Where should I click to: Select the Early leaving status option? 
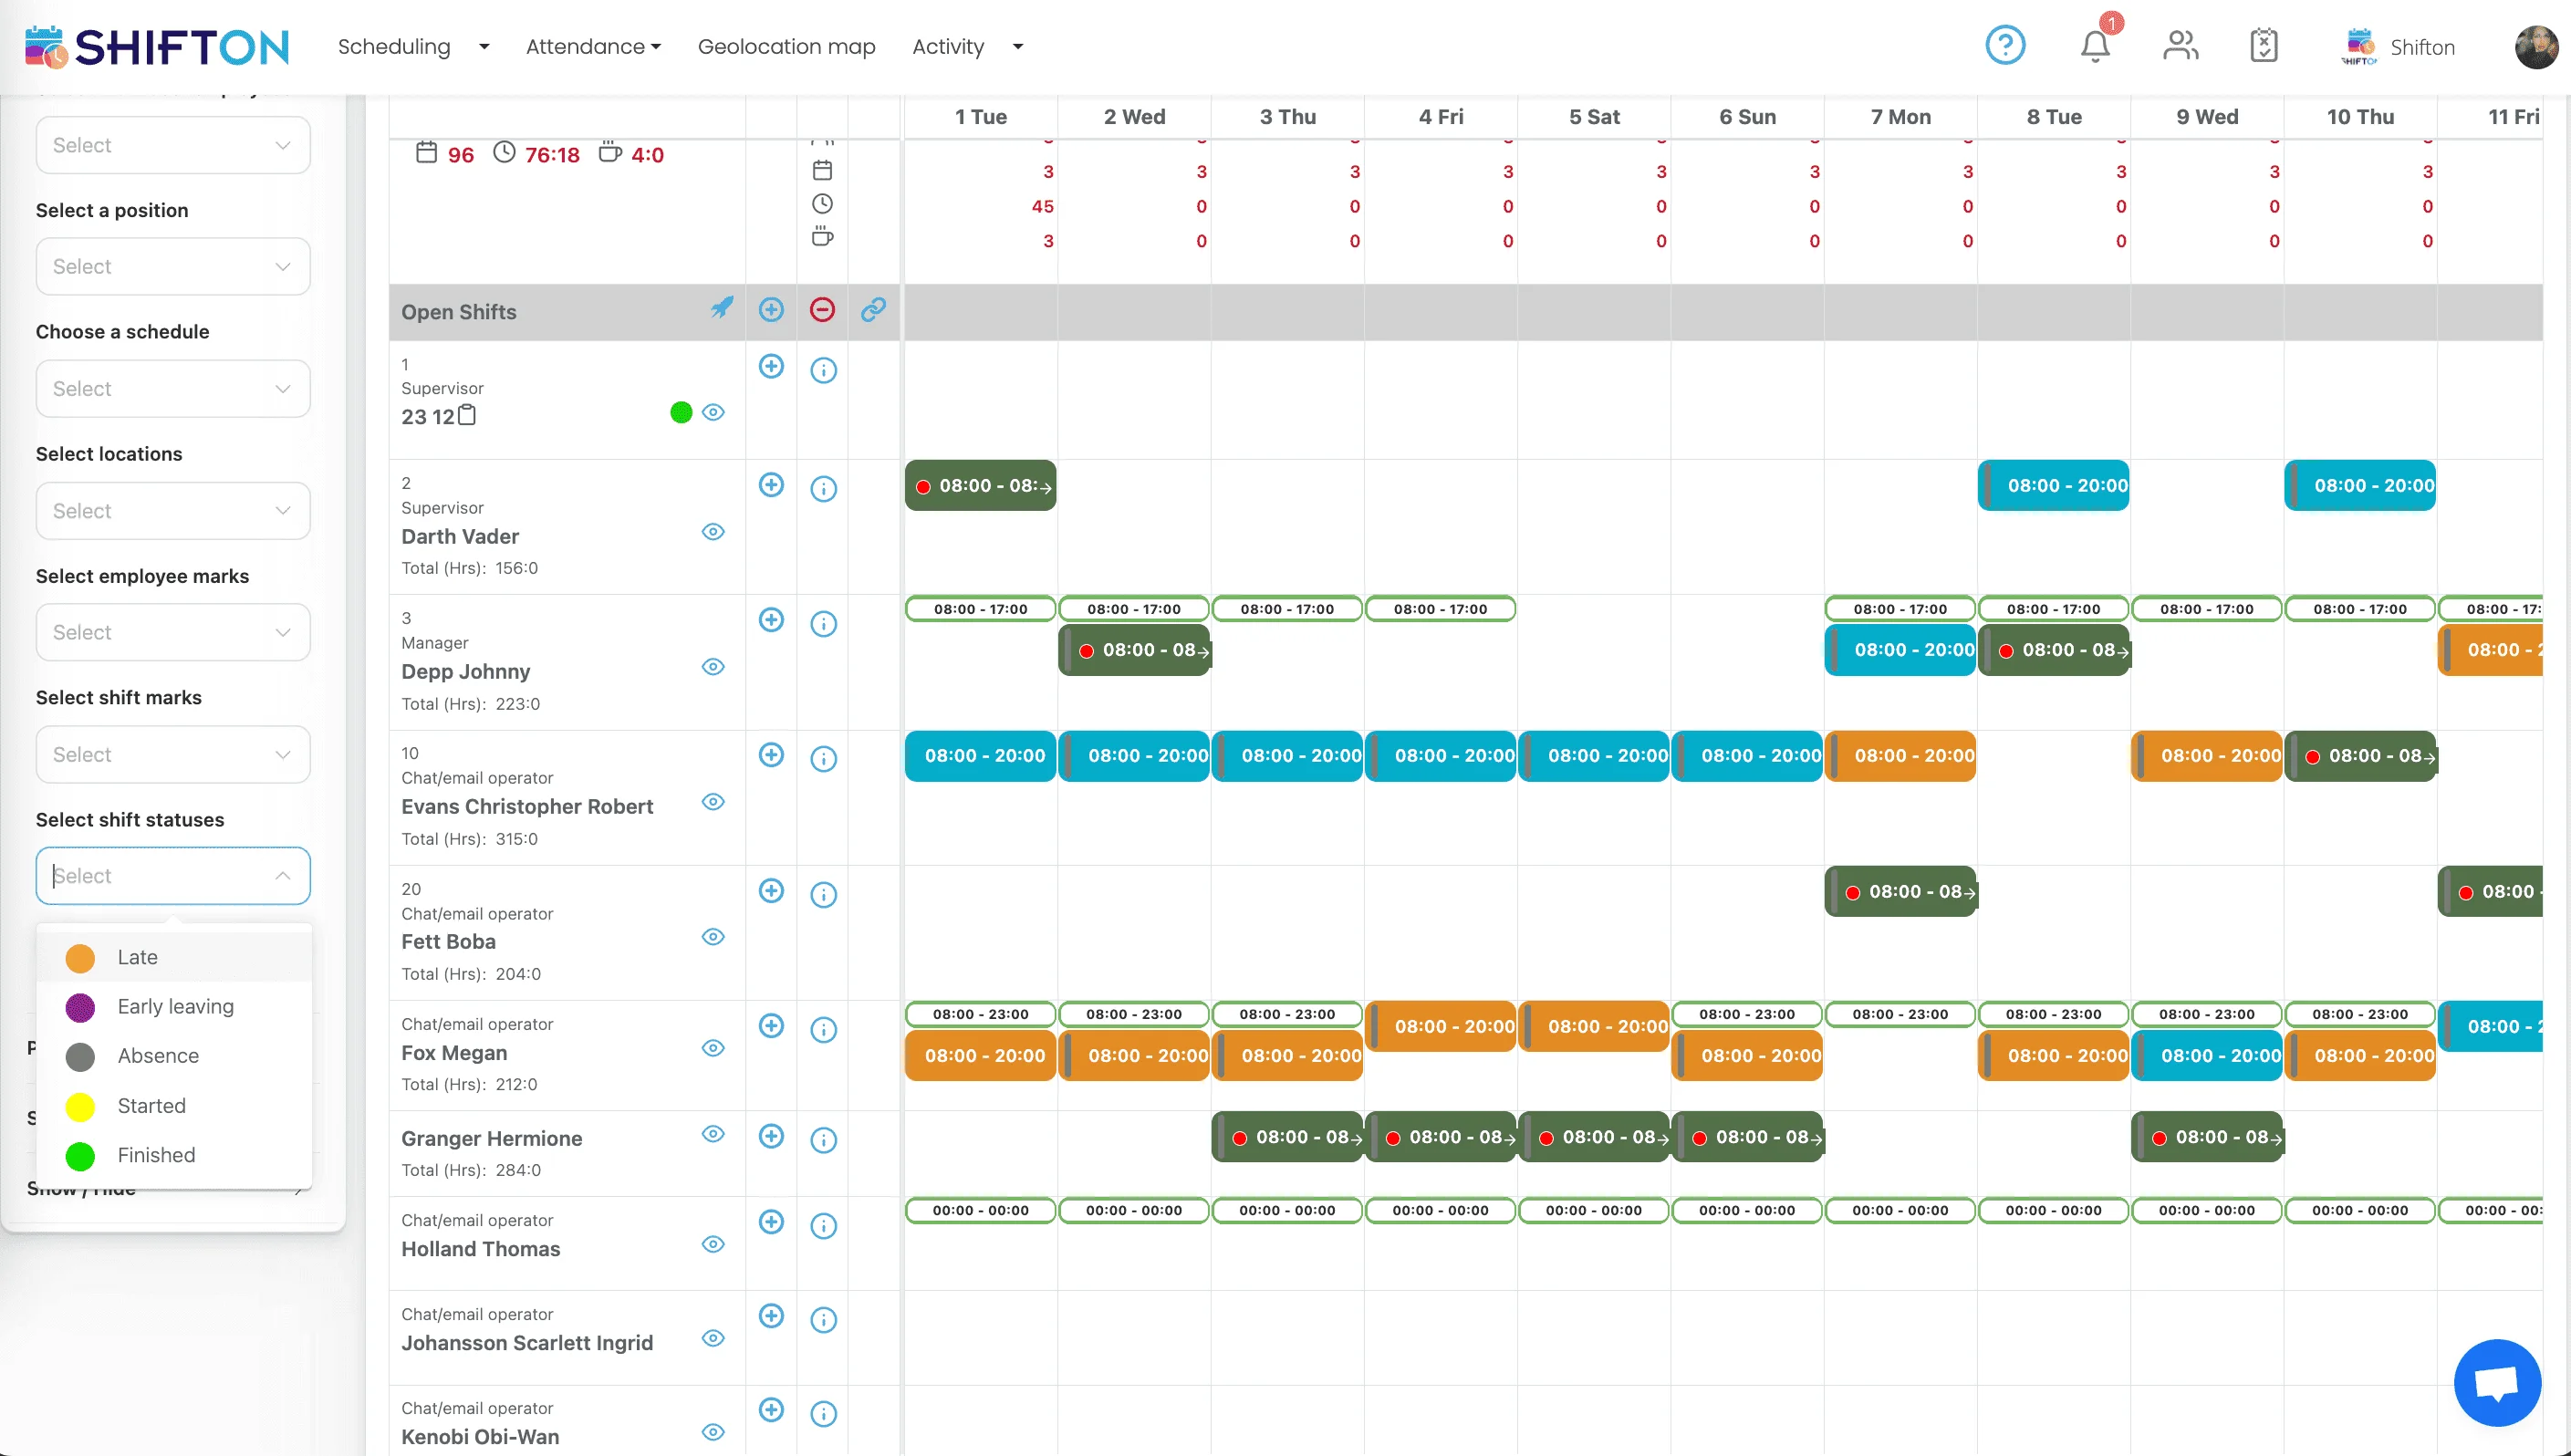175,1007
